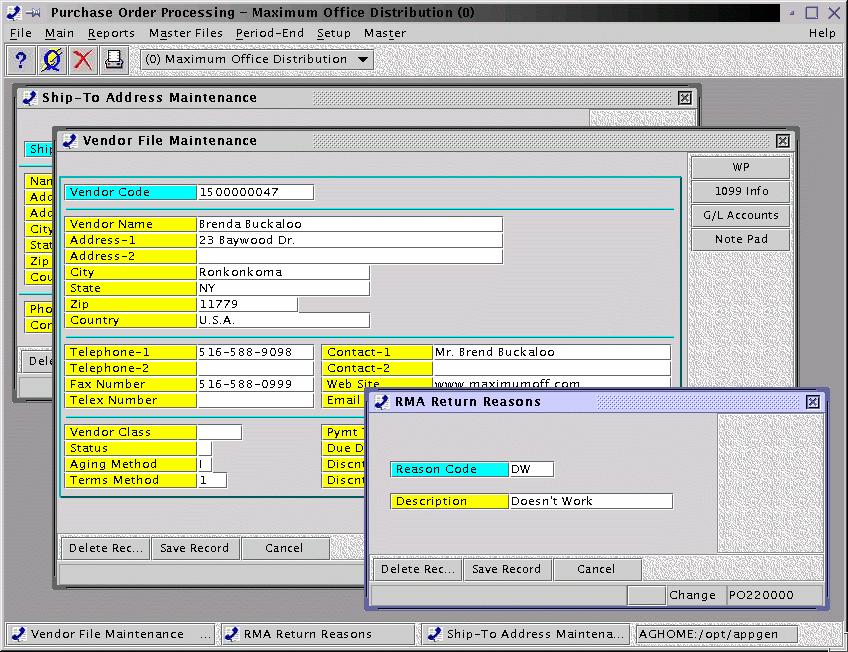Click the Reason Code input field
The image size is (848, 652).
click(x=531, y=469)
